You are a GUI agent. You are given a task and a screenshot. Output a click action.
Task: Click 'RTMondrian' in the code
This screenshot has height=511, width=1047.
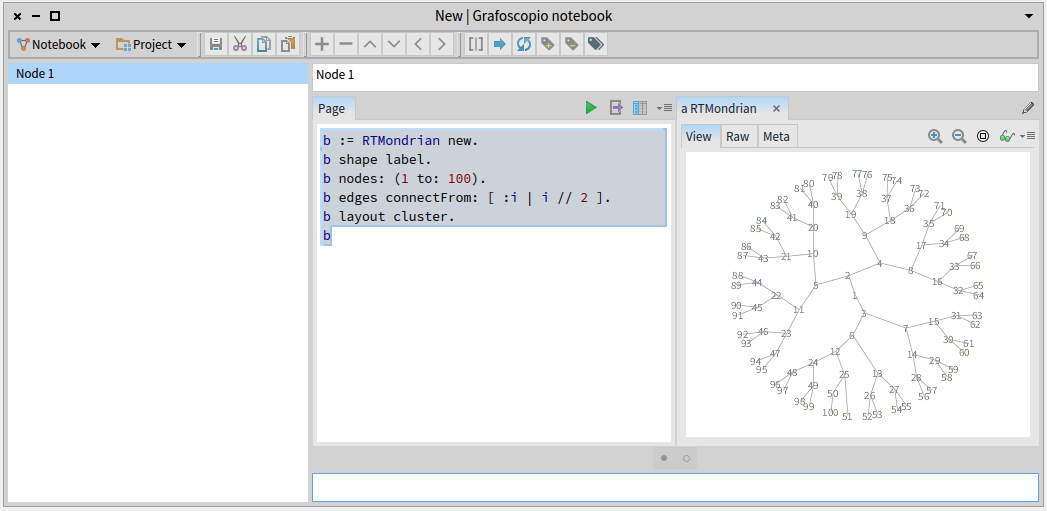401,141
